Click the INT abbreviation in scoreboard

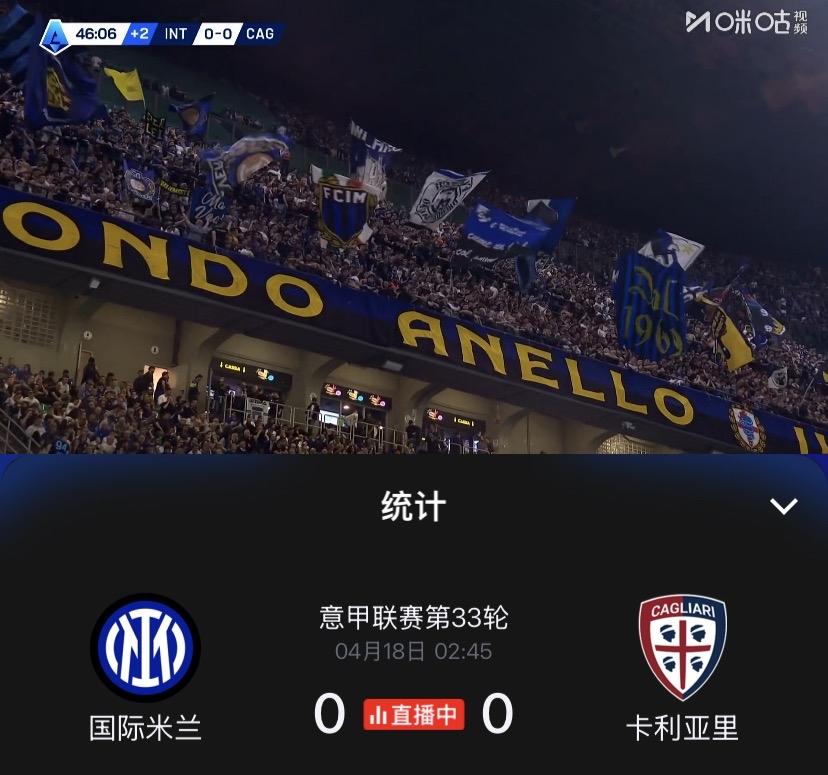[x=175, y=34]
